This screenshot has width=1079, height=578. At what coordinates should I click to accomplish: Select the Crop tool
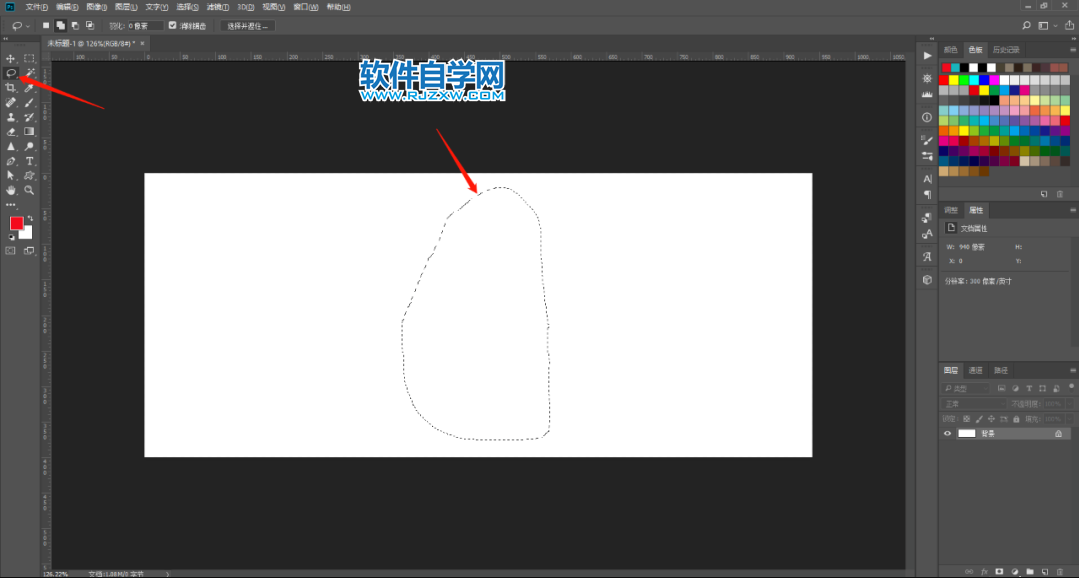click(x=10, y=87)
